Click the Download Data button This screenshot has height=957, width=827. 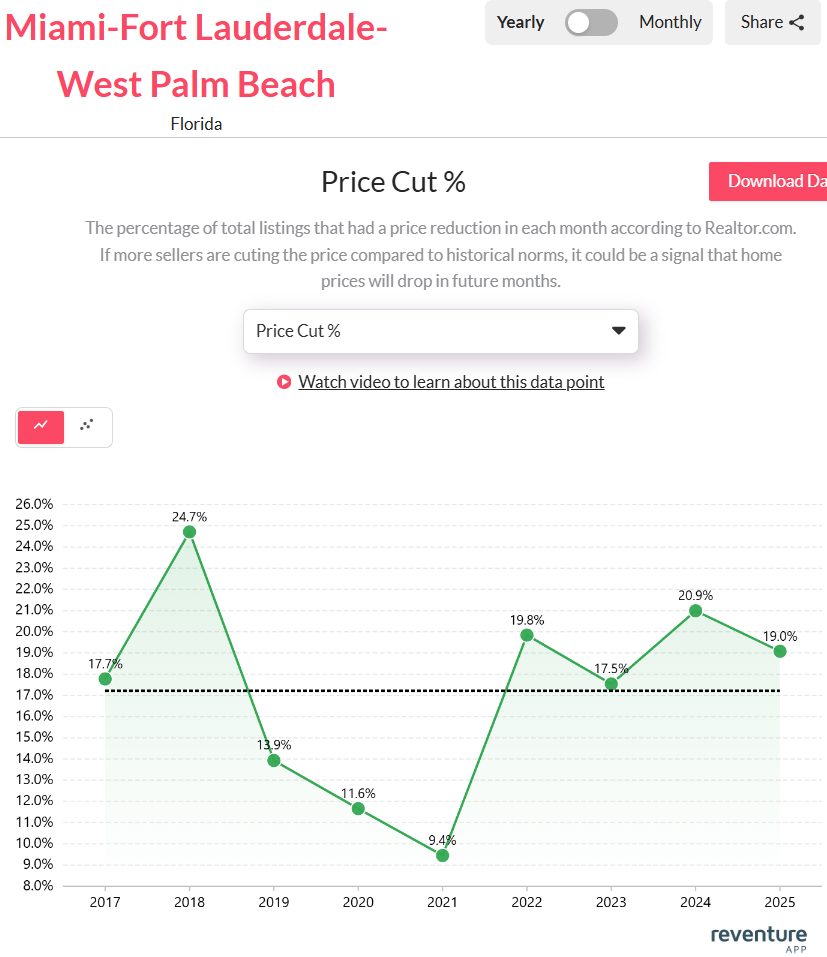click(x=775, y=181)
